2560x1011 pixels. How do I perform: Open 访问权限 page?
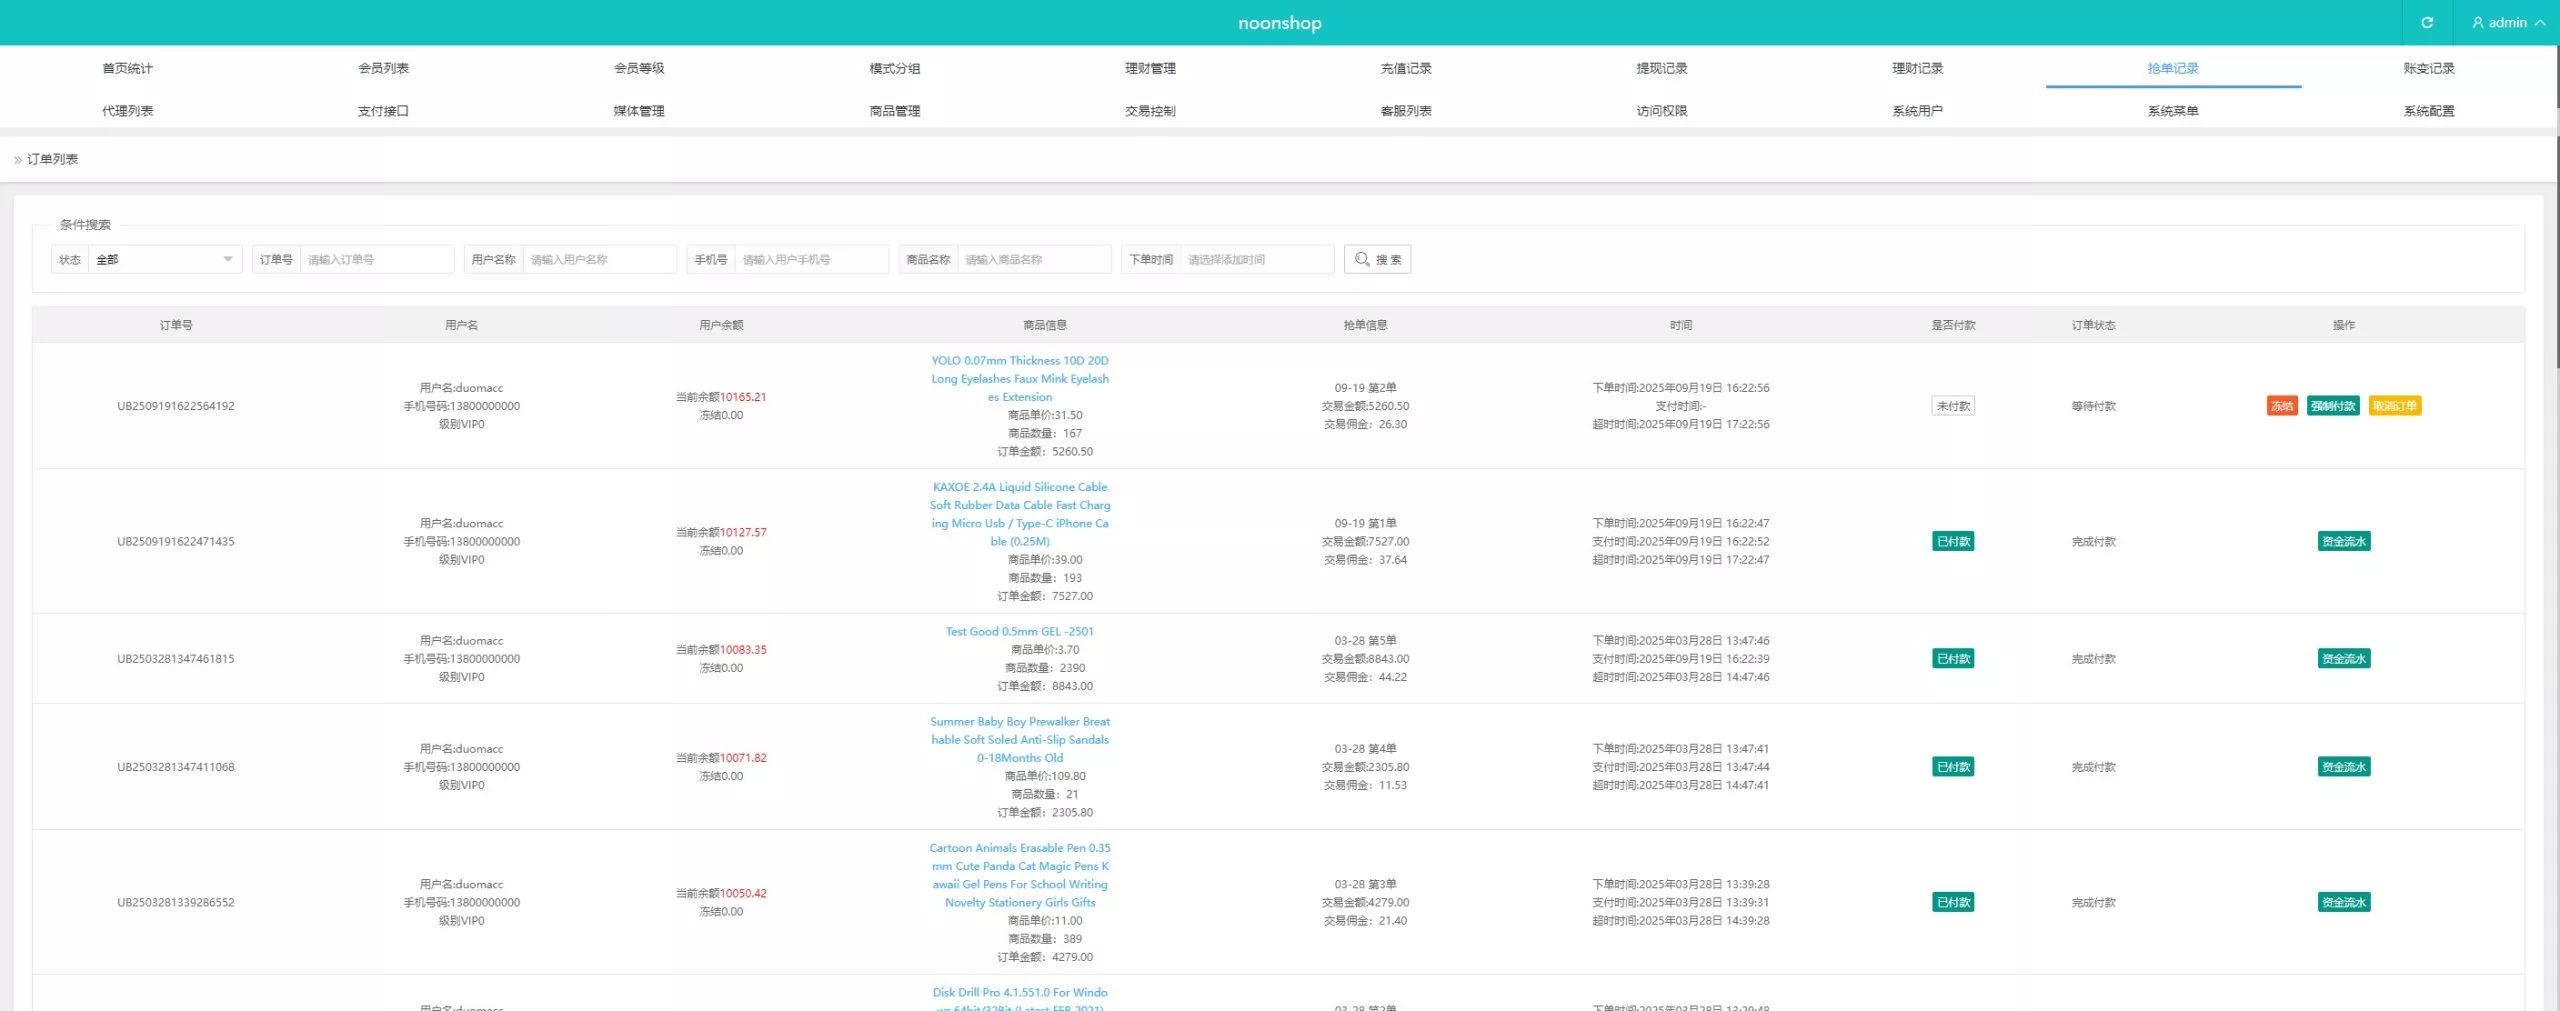[1662, 111]
